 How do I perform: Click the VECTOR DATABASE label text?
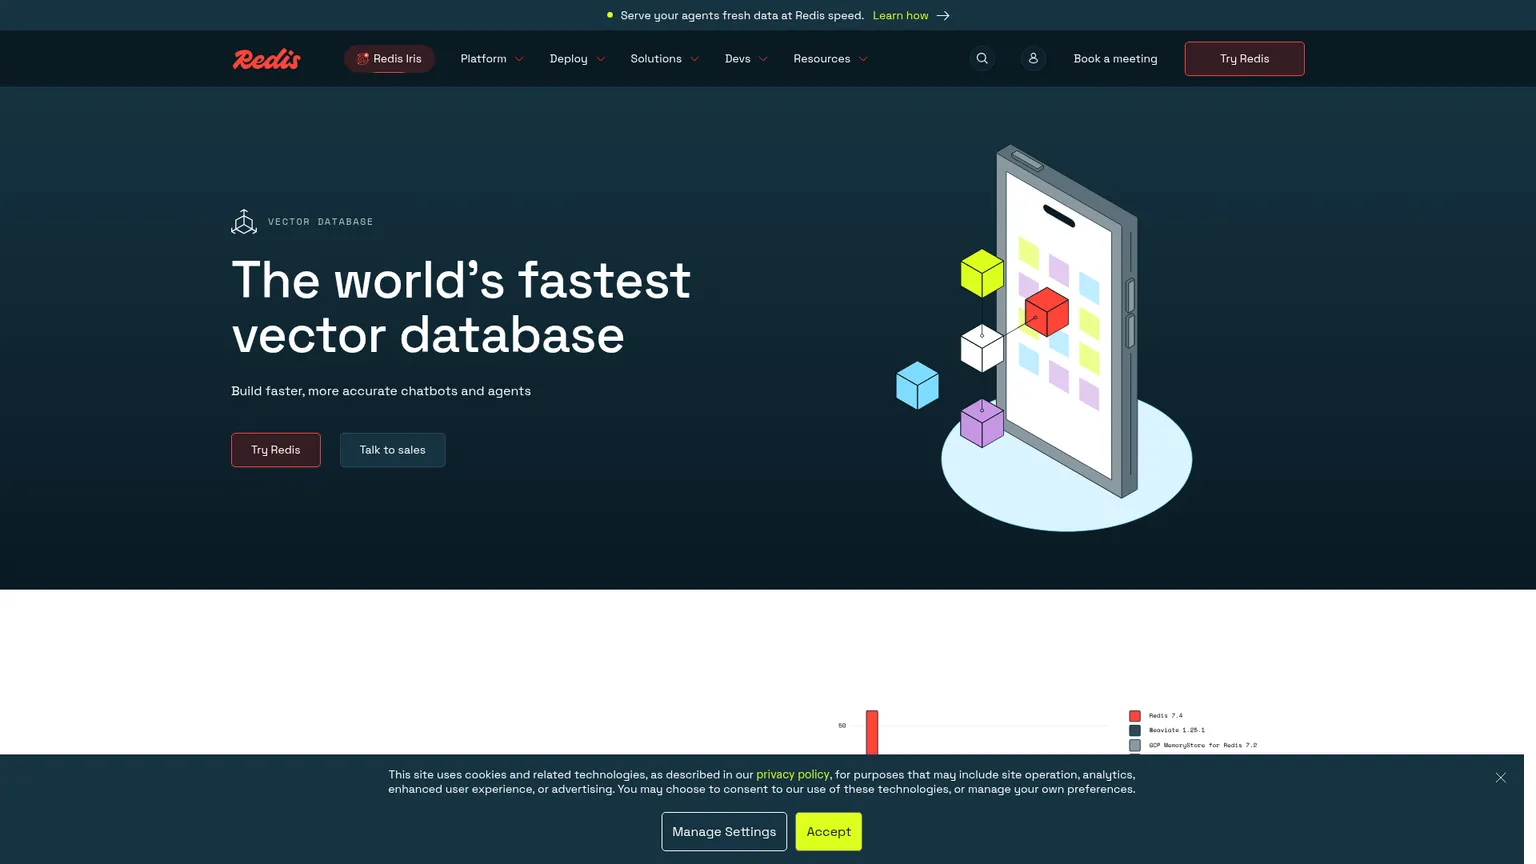click(321, 222)
